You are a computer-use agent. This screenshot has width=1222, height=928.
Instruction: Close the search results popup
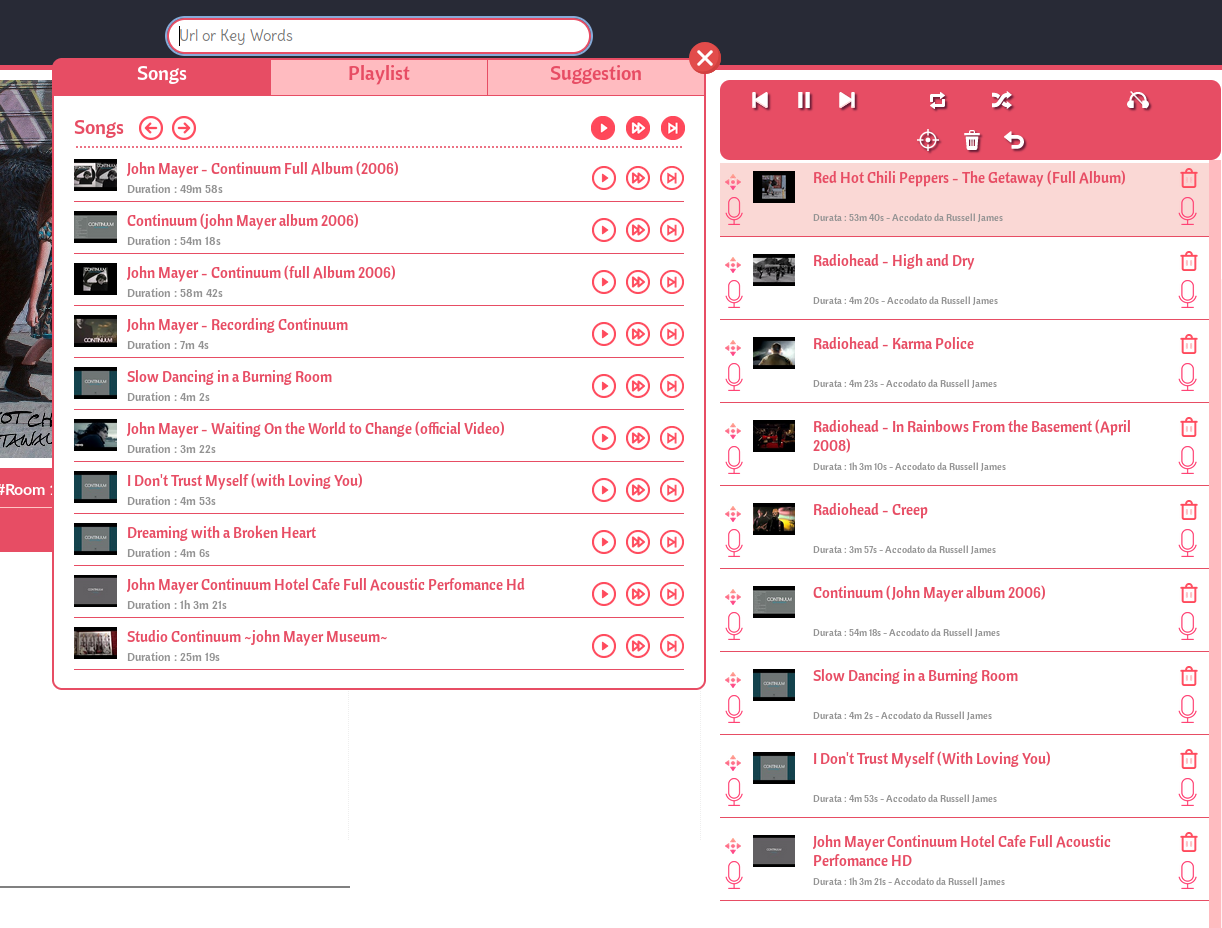pyautogui.click(x=705, y=58)
